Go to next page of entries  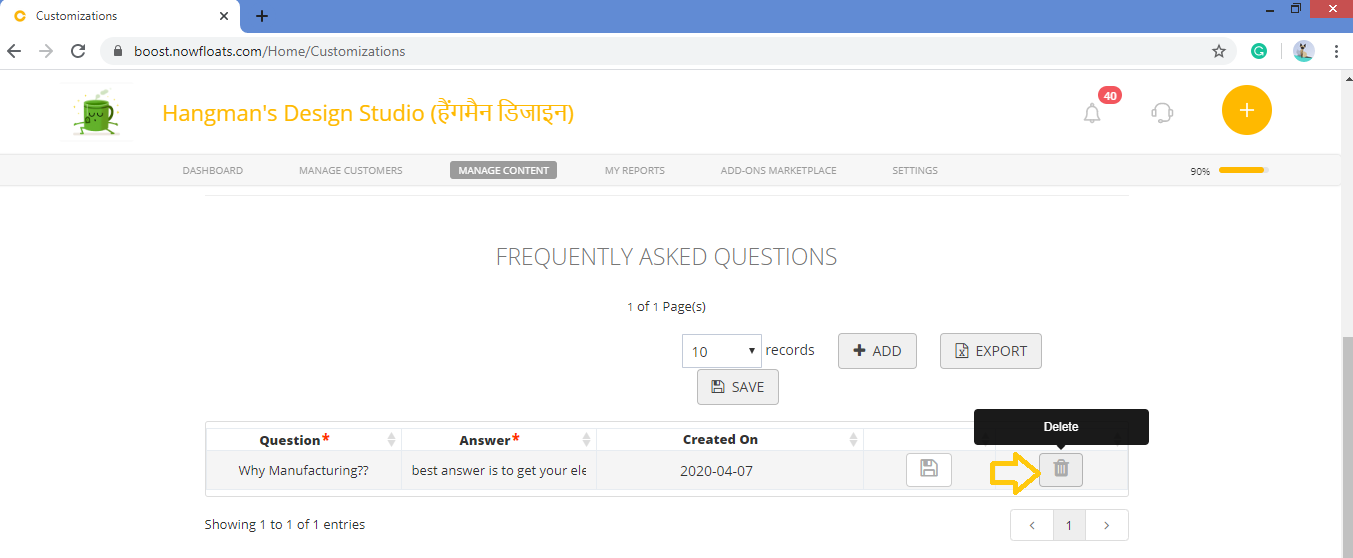click(x=1107, y=525)
